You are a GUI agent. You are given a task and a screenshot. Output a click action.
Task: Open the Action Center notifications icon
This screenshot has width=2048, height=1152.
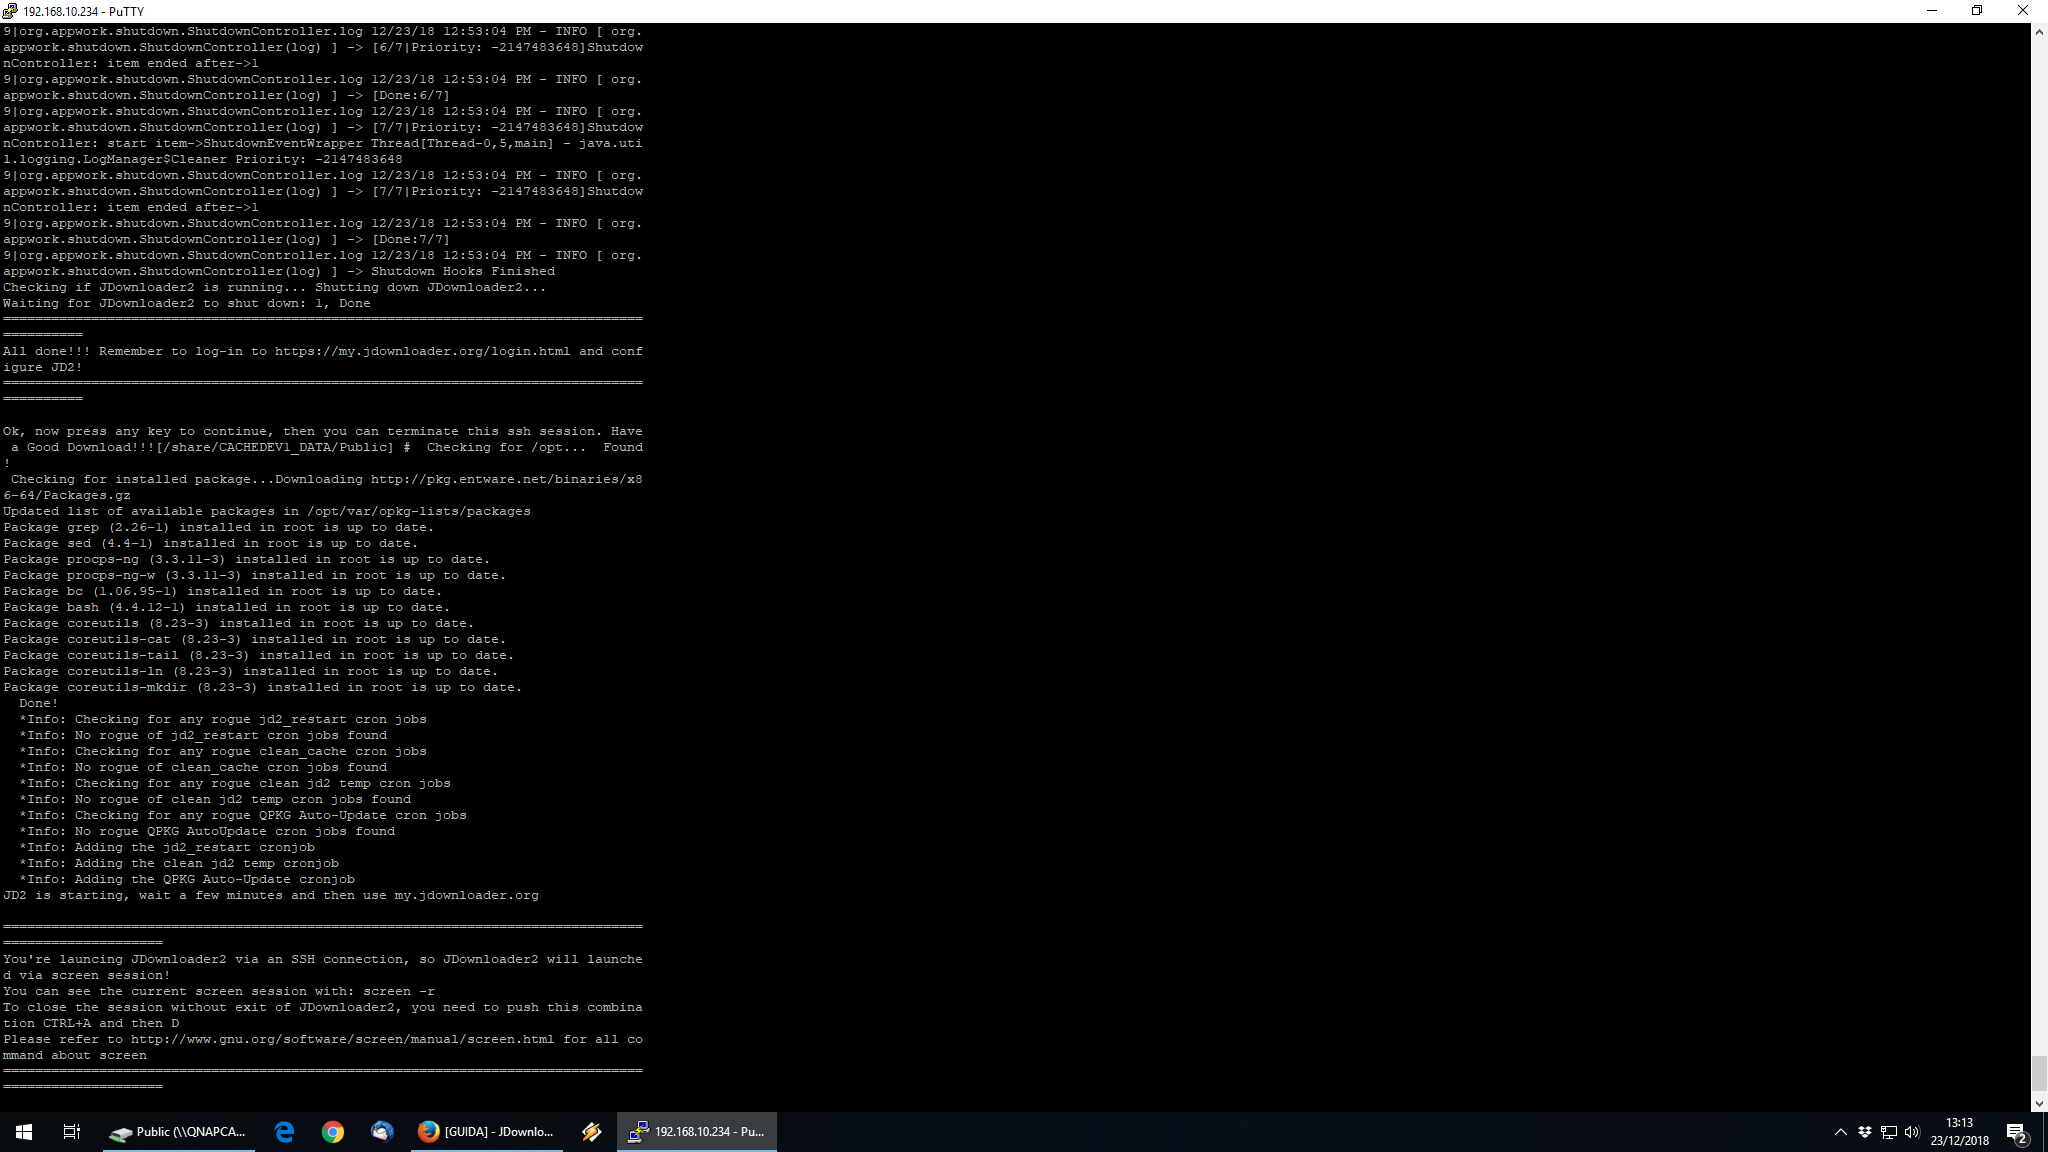click(x=2016, y=1132)
